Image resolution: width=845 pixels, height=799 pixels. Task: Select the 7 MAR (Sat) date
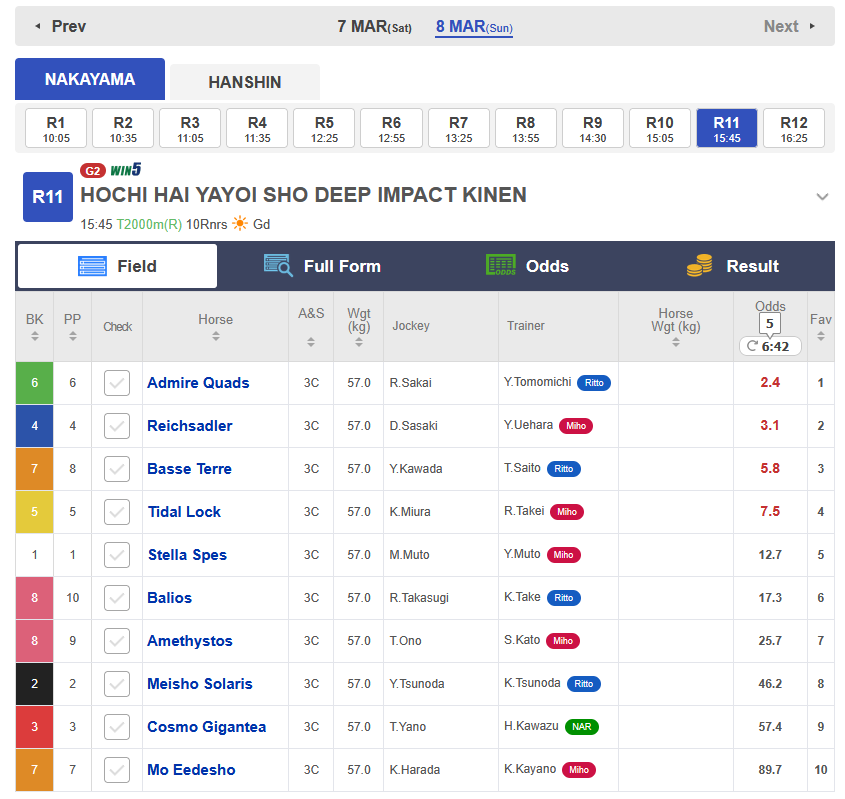(375, 26)
